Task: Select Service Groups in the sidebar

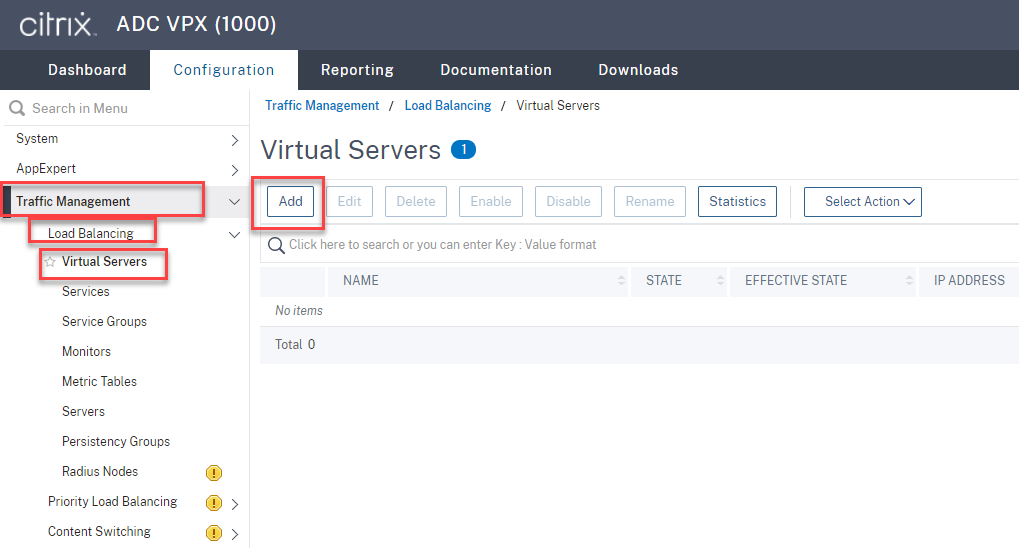Action: [104, 322]
